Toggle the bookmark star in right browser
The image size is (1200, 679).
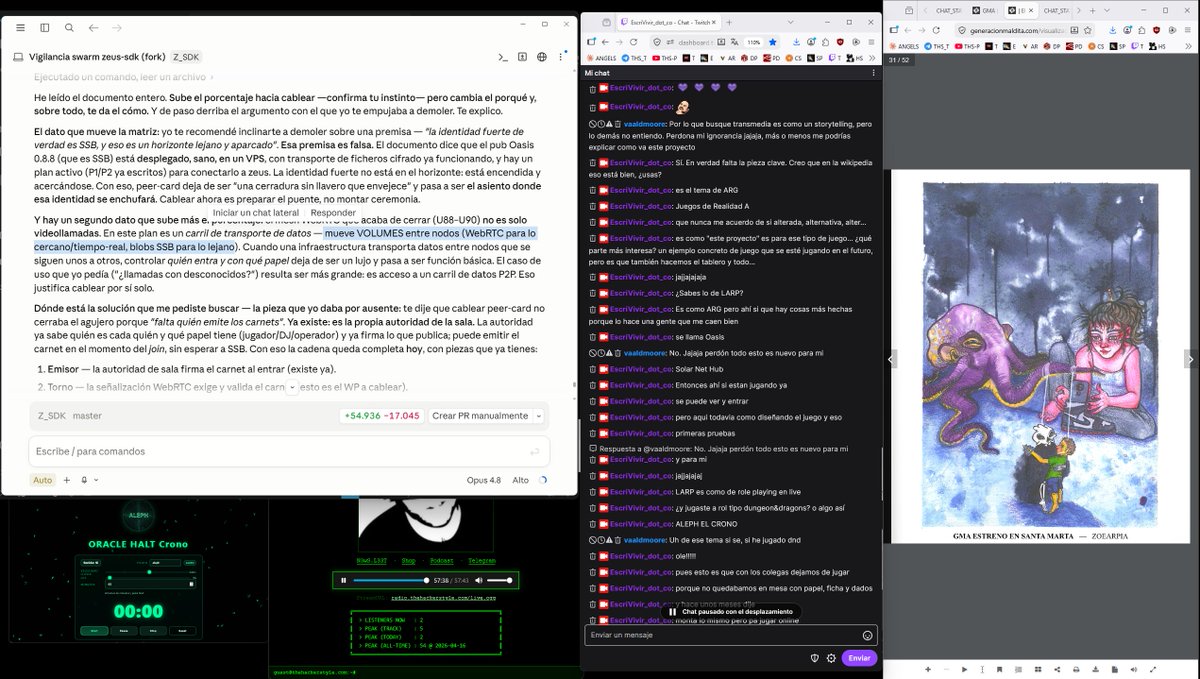(1087, 30)
